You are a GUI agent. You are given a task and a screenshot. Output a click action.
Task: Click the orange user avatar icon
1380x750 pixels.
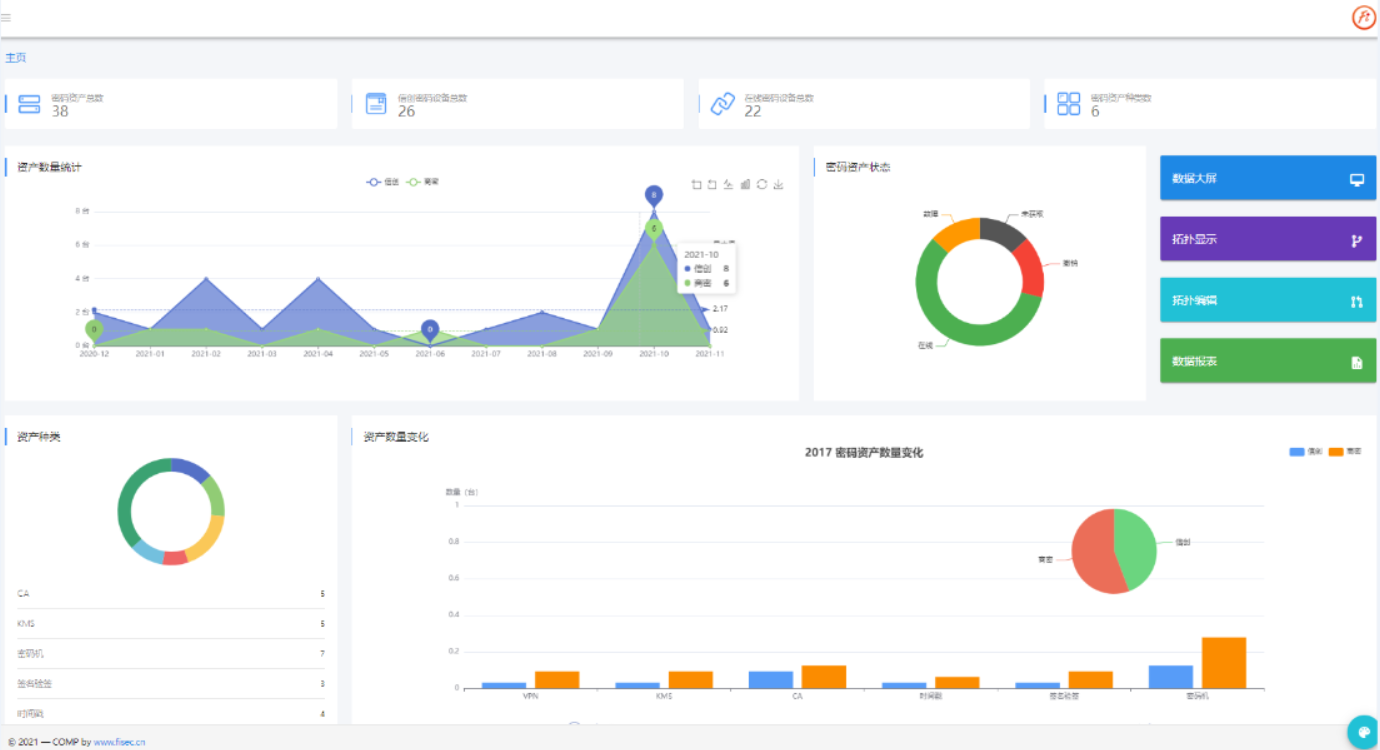tap(1363, 17)
